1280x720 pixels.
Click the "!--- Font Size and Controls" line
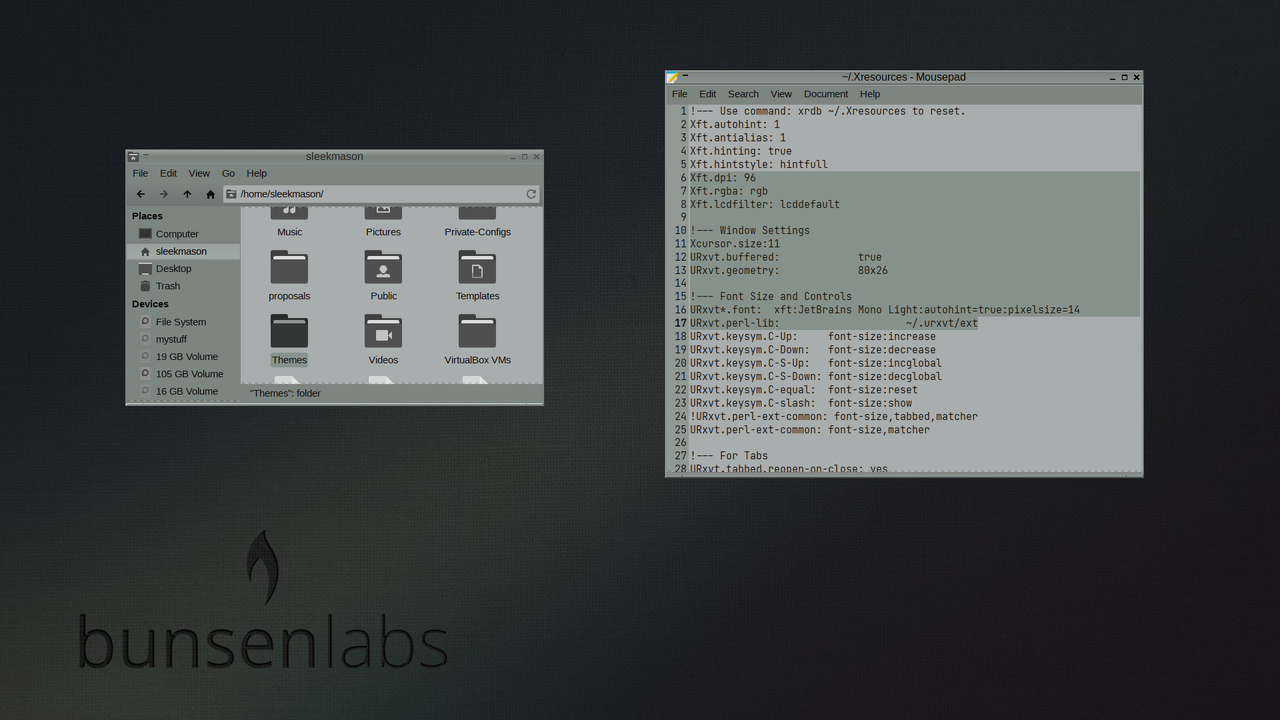tap(771, 297)
